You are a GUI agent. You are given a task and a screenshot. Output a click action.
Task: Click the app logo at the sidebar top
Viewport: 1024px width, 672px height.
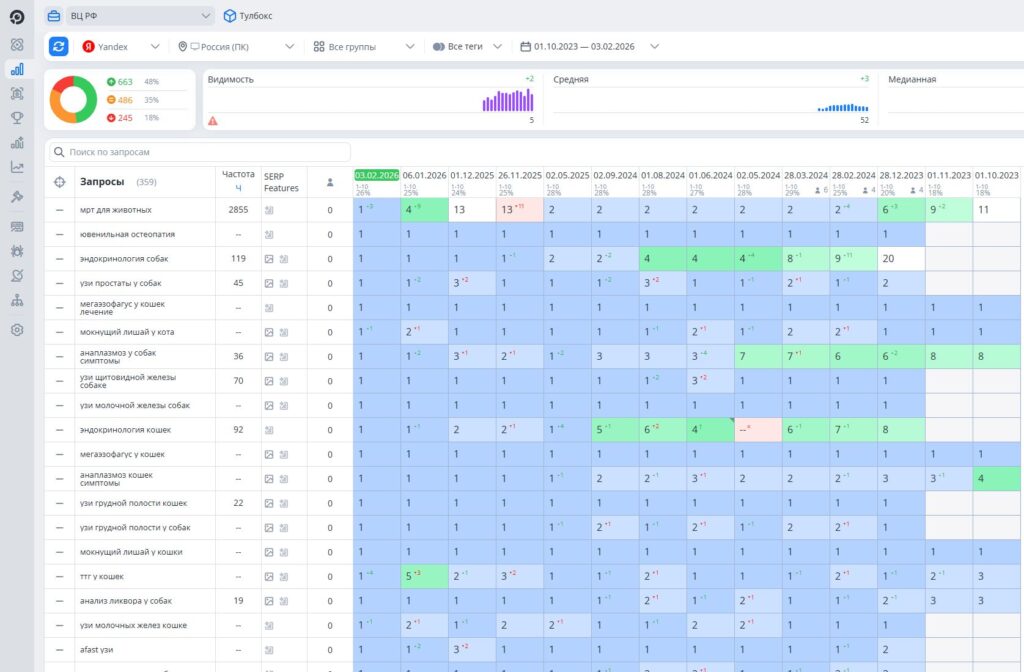pyautogui.click(x=17, y=17)
